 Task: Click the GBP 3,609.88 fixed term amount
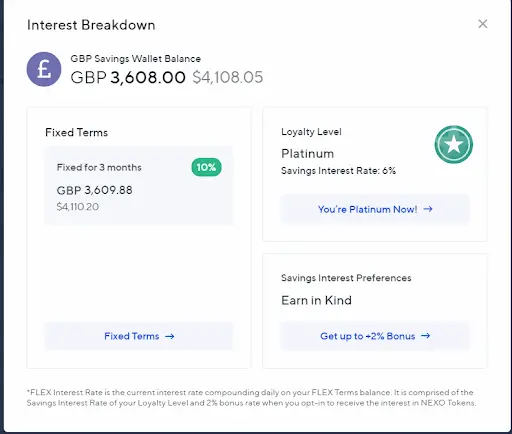[94, 190]
